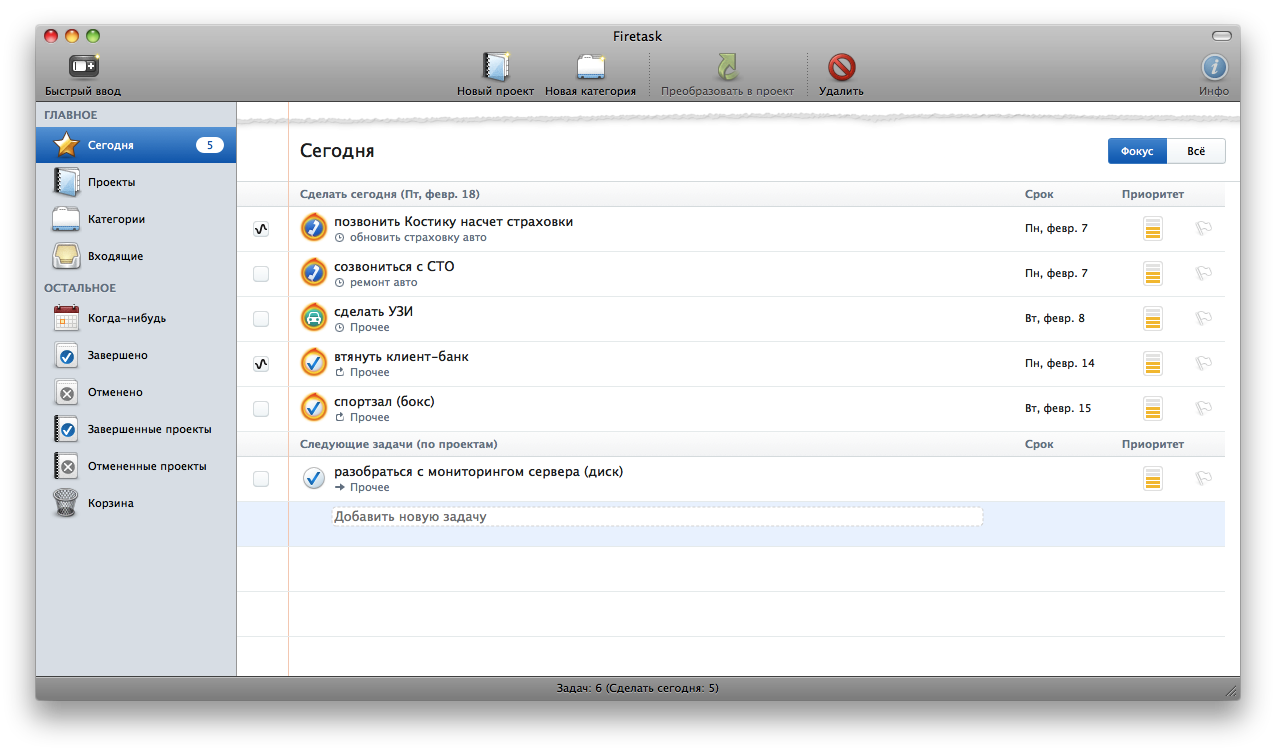Show the Завершено completed tasks list
1280x755 pixels.
[x=117, y=355]
